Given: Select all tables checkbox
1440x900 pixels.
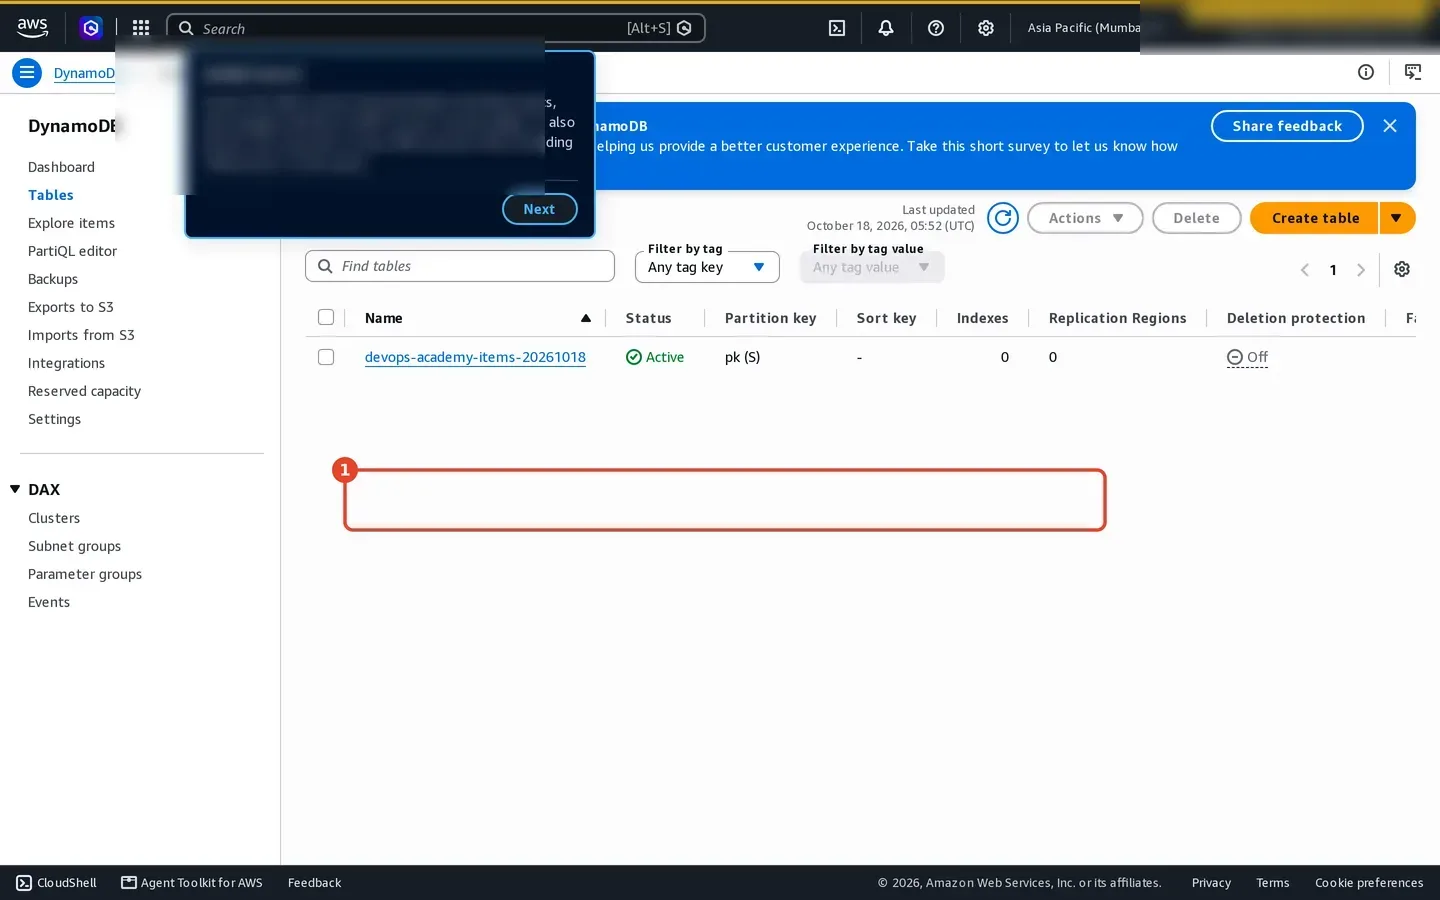Looking at the screenshot, I should tap(326, 317).
